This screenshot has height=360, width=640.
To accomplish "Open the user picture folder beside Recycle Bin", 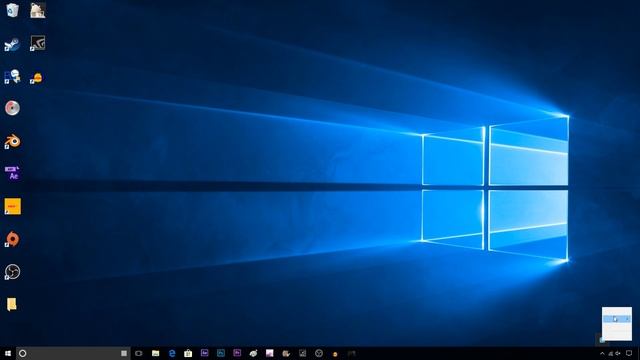I will coord(38,10).
